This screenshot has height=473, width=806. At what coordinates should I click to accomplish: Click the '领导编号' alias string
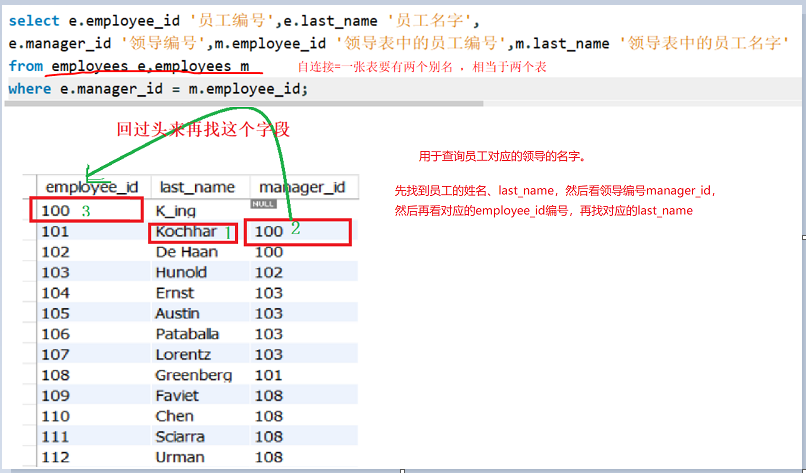163,43
